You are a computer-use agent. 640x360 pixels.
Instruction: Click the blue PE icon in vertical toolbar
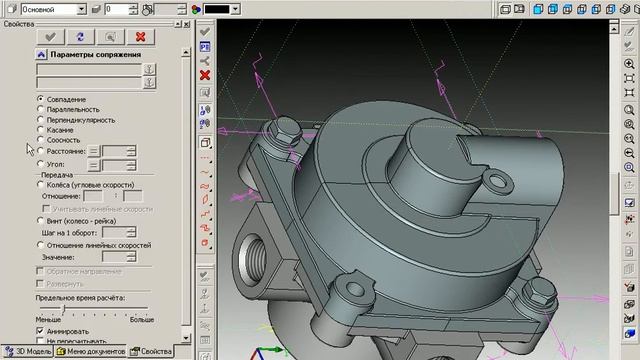[205, 47]
